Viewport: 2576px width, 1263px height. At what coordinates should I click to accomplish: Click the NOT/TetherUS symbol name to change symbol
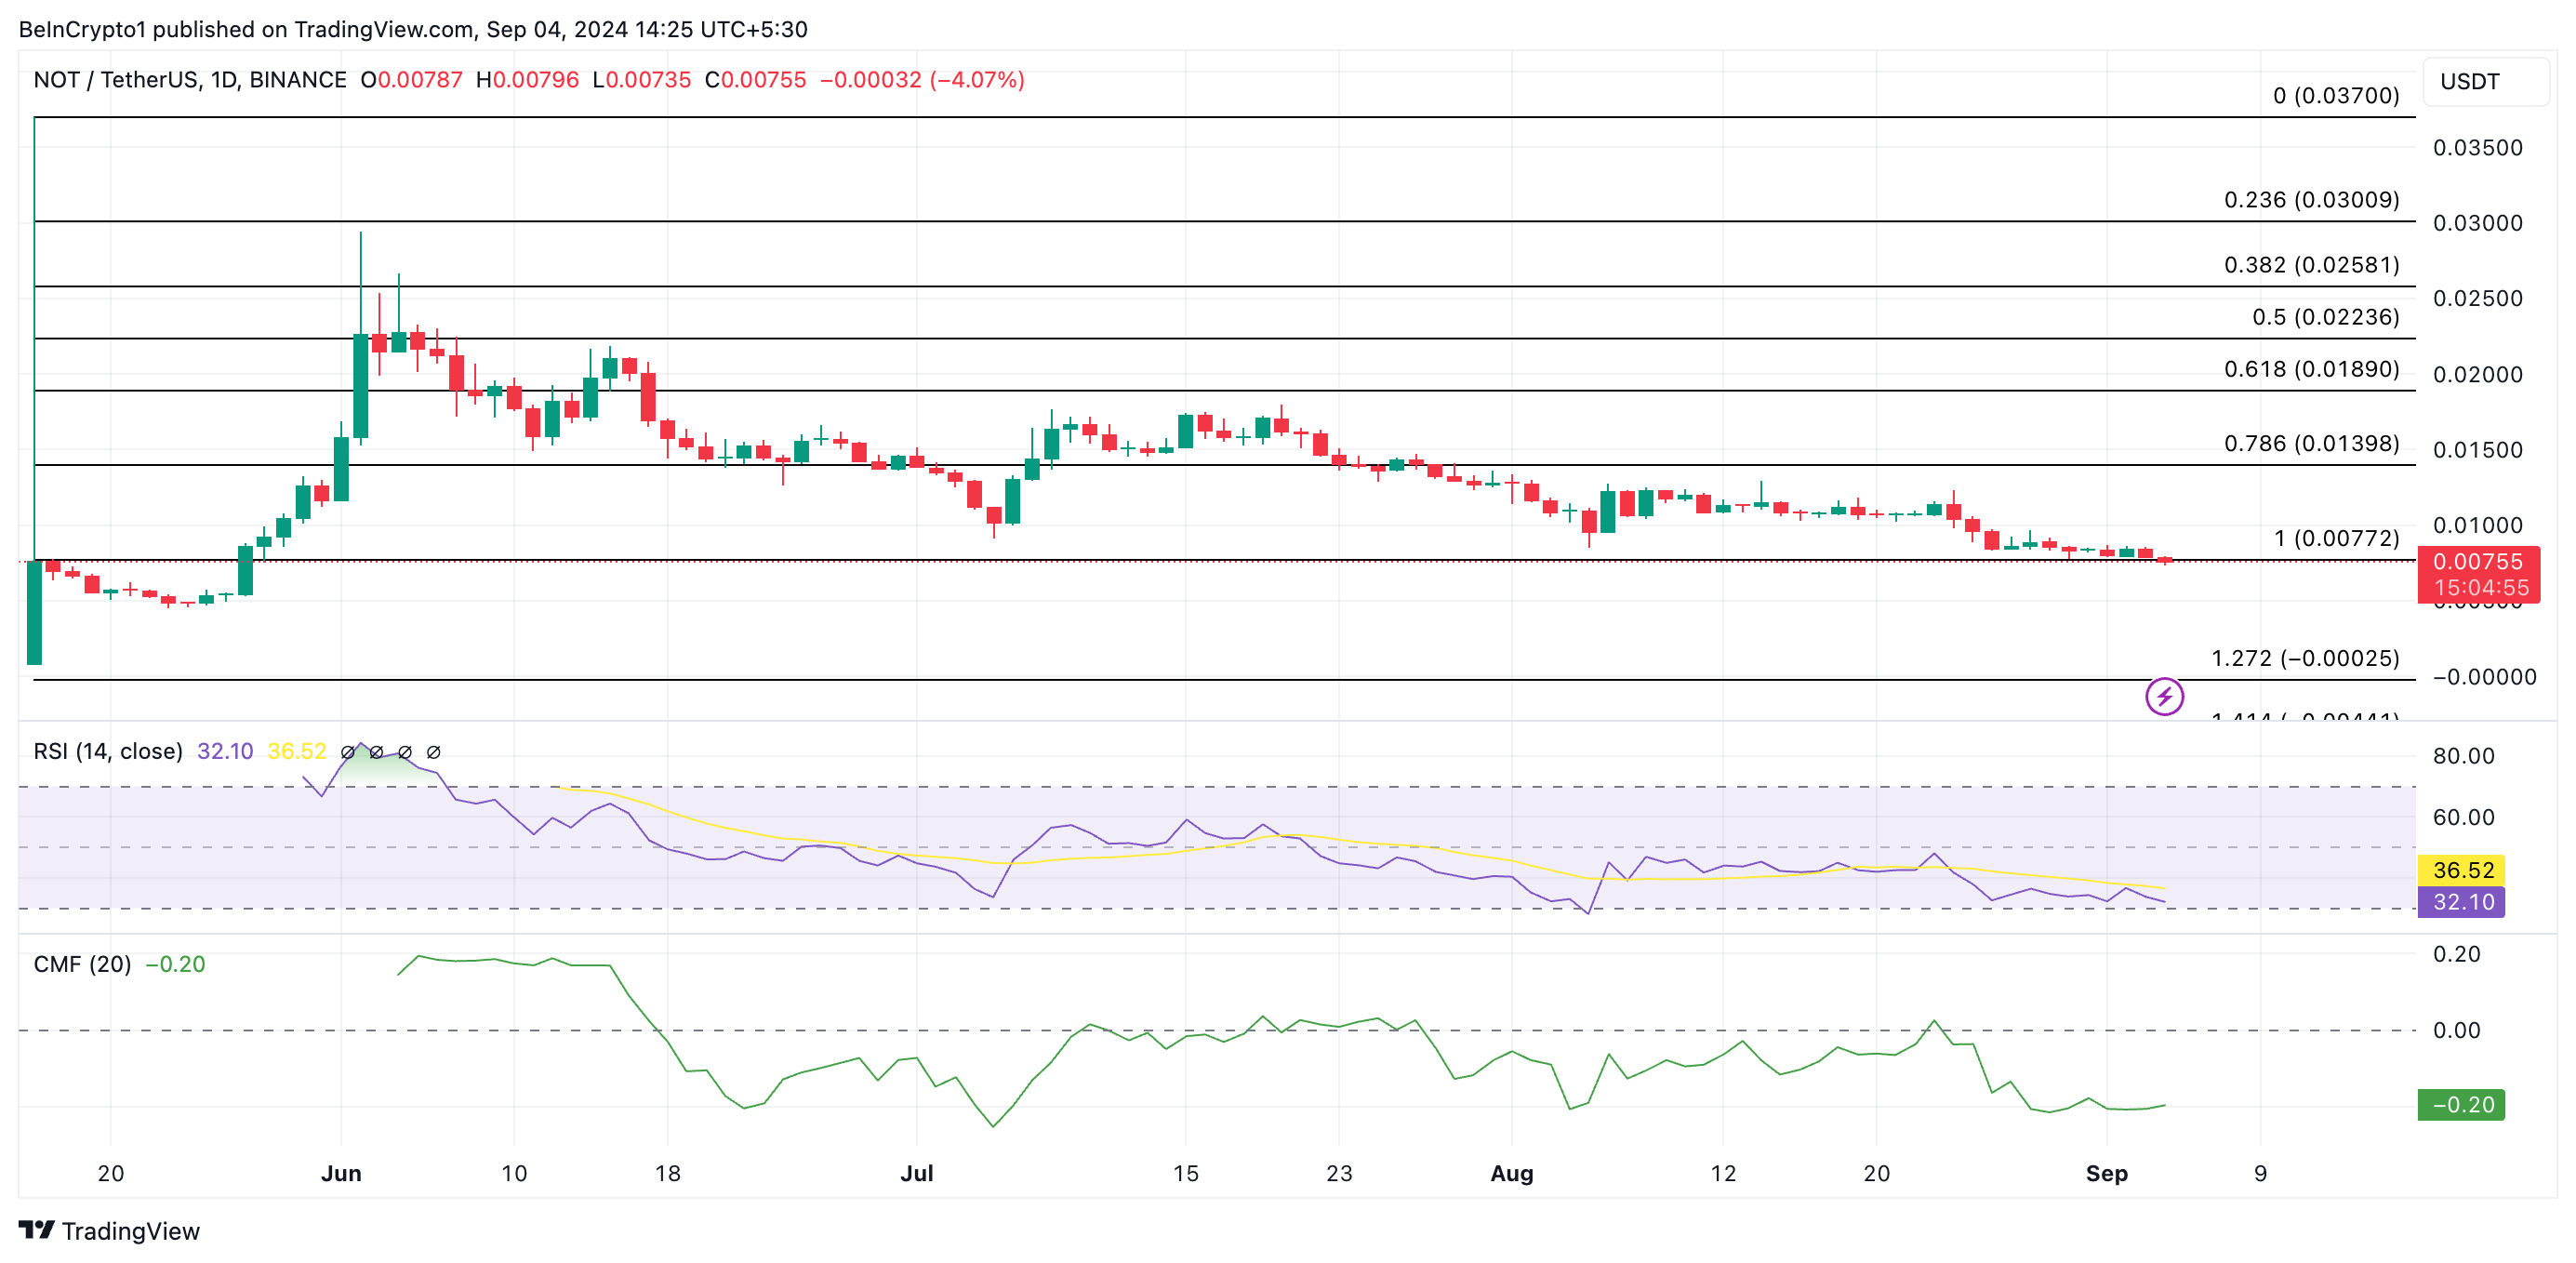pyautogui.click(x=120, y=81)
